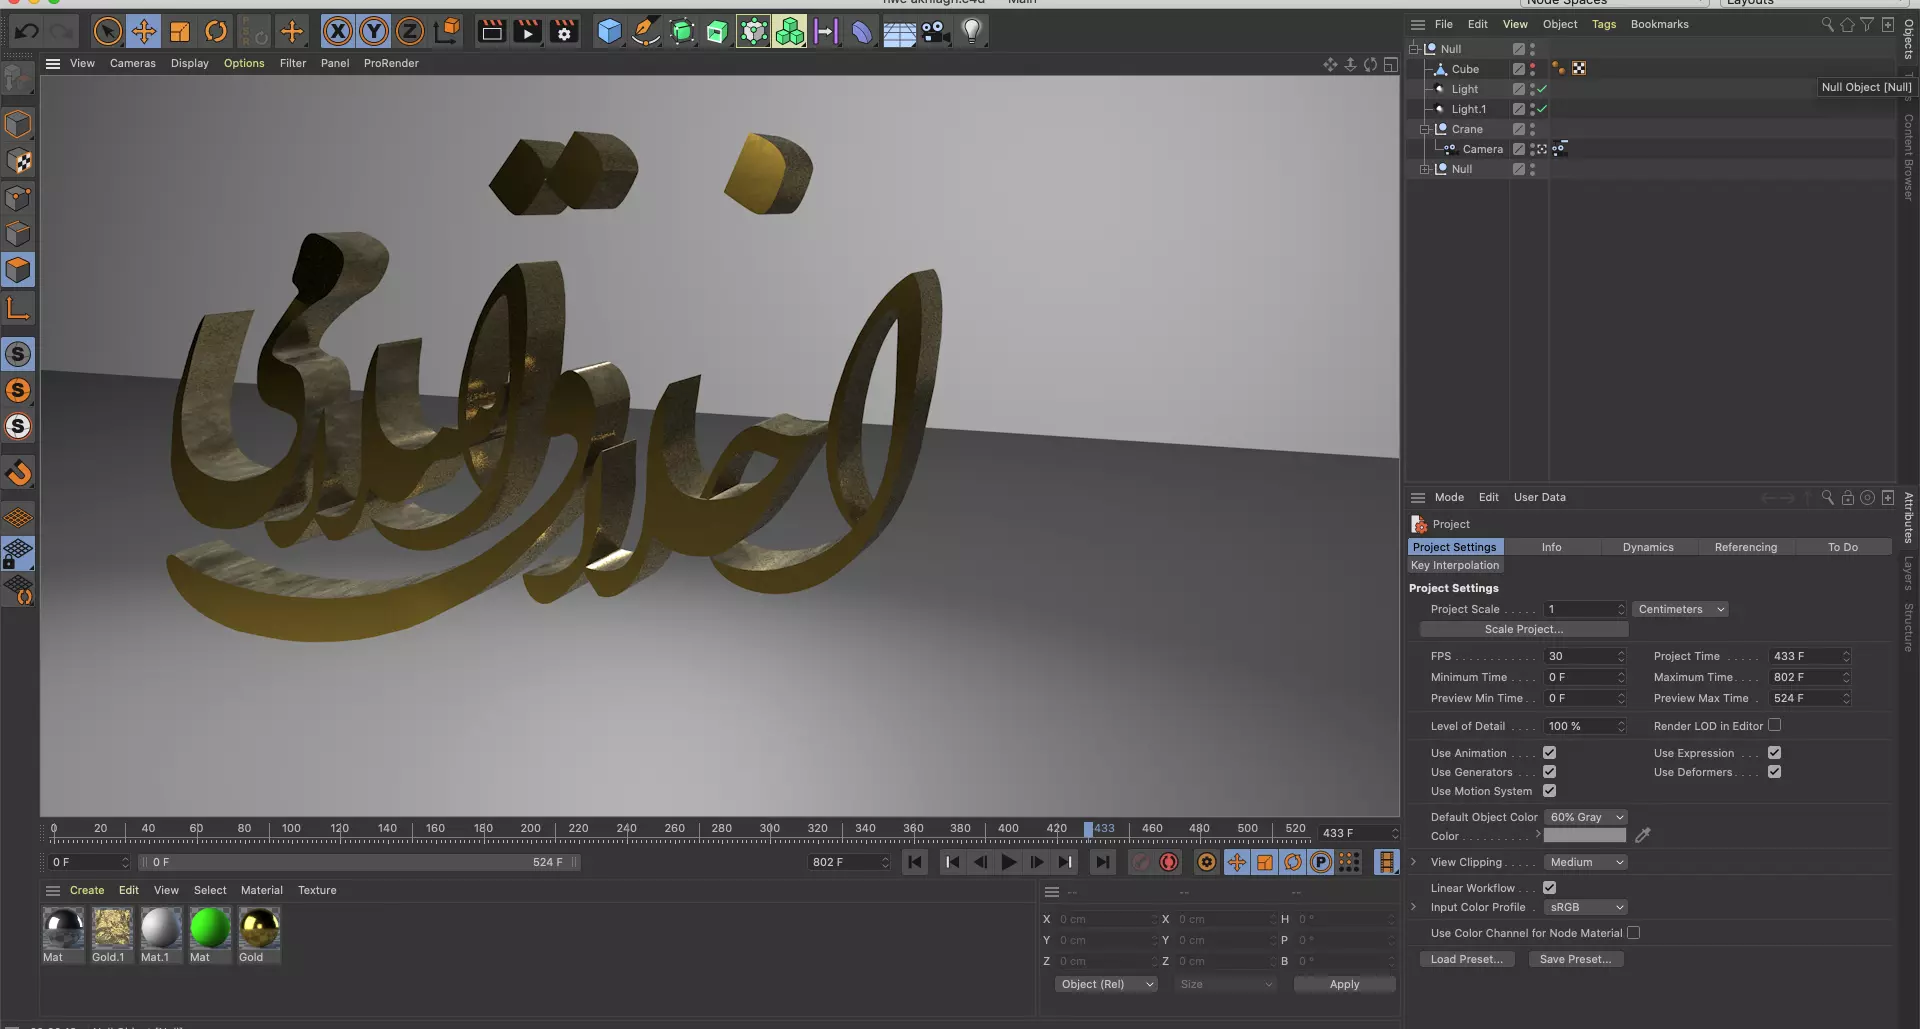The height and width of the screenshot is (1029, 1920).
Task: Click the Make Editable icon
Action: click(x=18, y=77)
